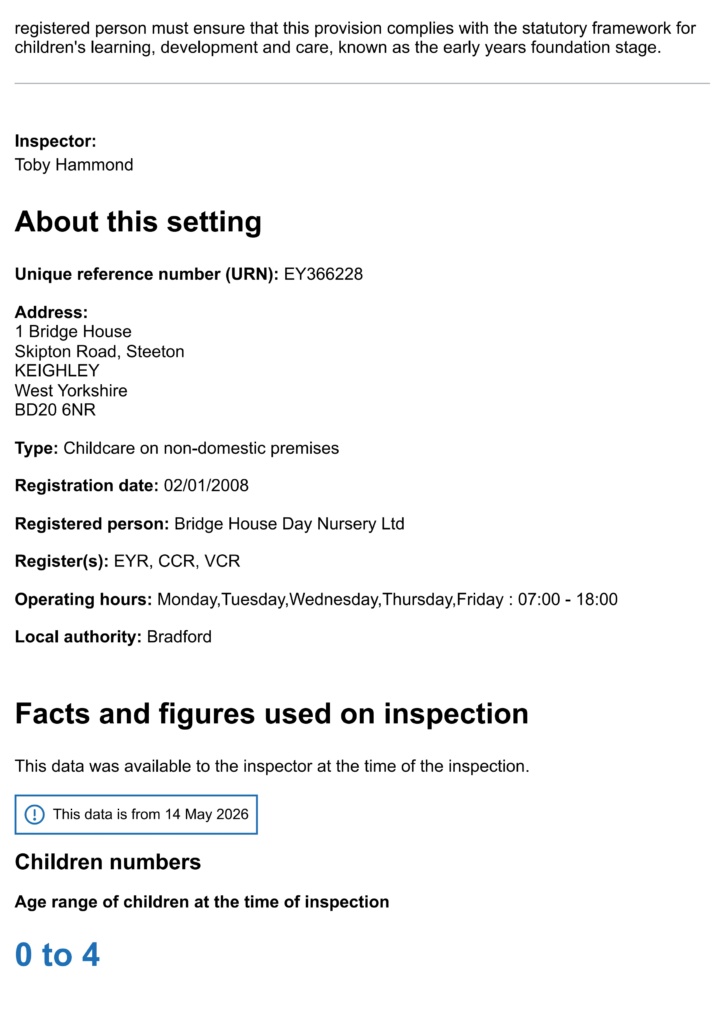
Task: Click the 'Skipton Road, Steeton' address line
Action: (99, 351)
